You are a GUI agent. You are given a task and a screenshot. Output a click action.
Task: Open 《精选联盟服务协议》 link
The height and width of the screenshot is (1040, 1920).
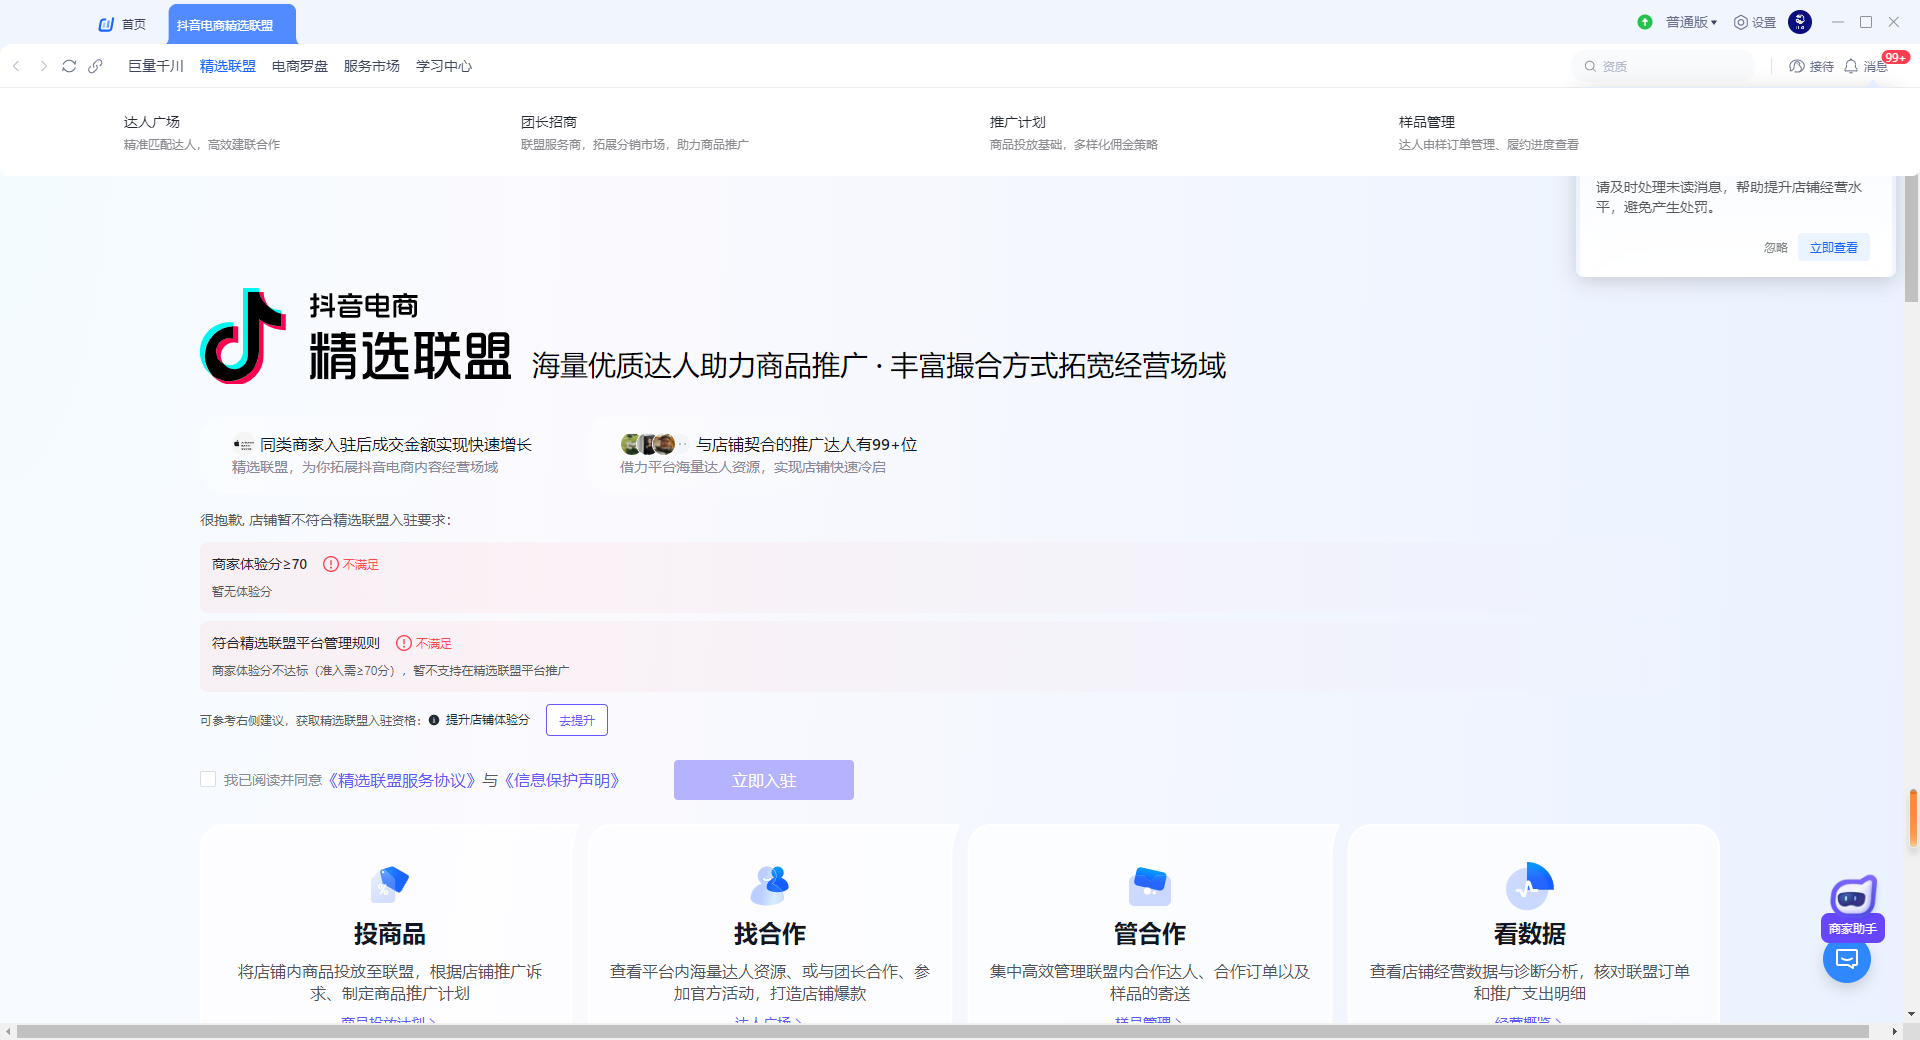click(x=403, y=780)
